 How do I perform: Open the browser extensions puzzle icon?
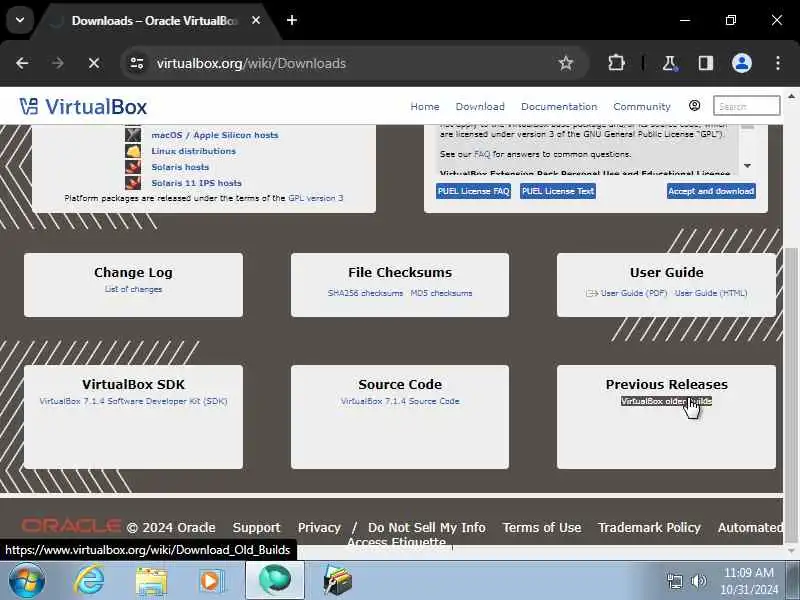point(616,63)
